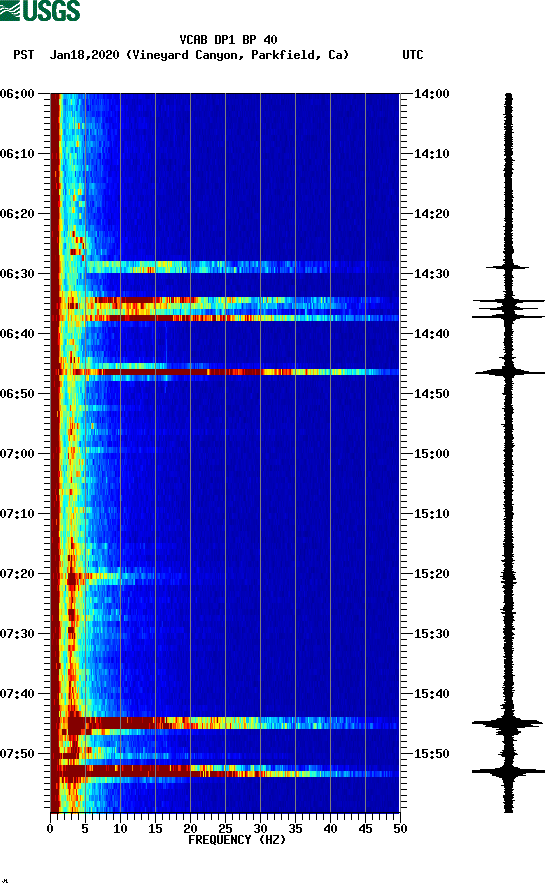
Task: Click the 15:00 UTC time label
Action: [x=431, y=454]
